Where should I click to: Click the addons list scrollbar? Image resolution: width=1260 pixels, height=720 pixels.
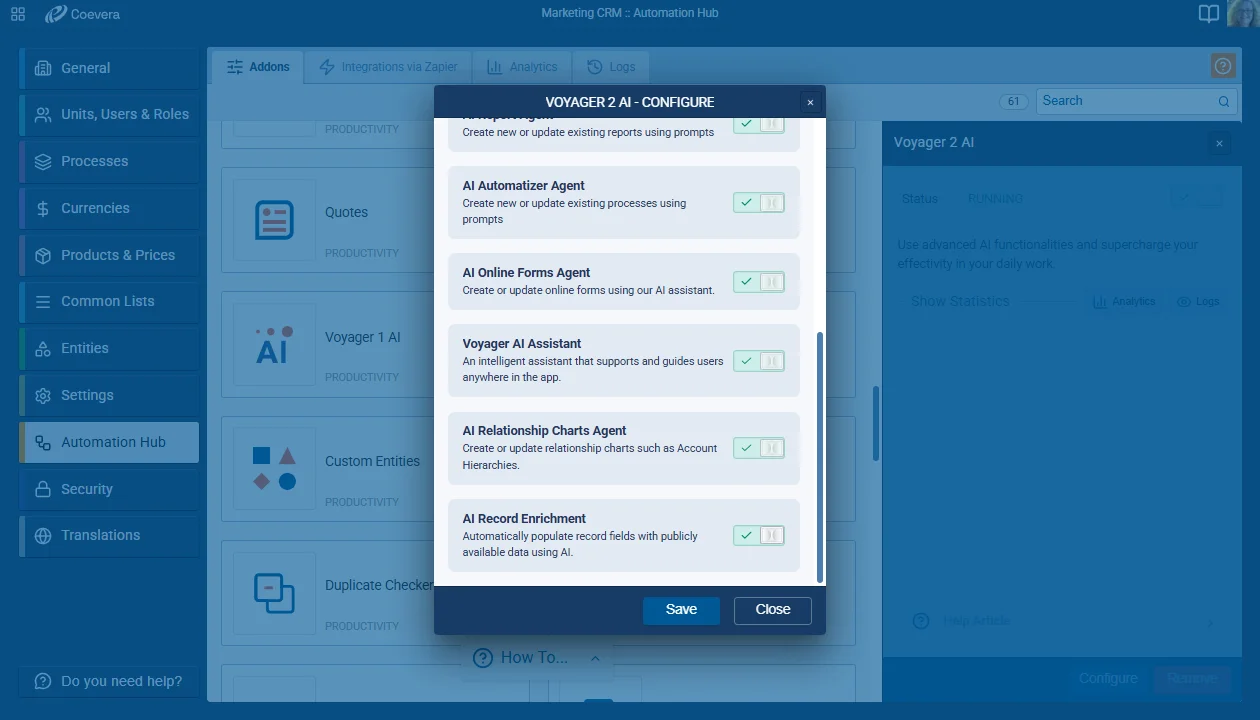[x=877, y=424]
